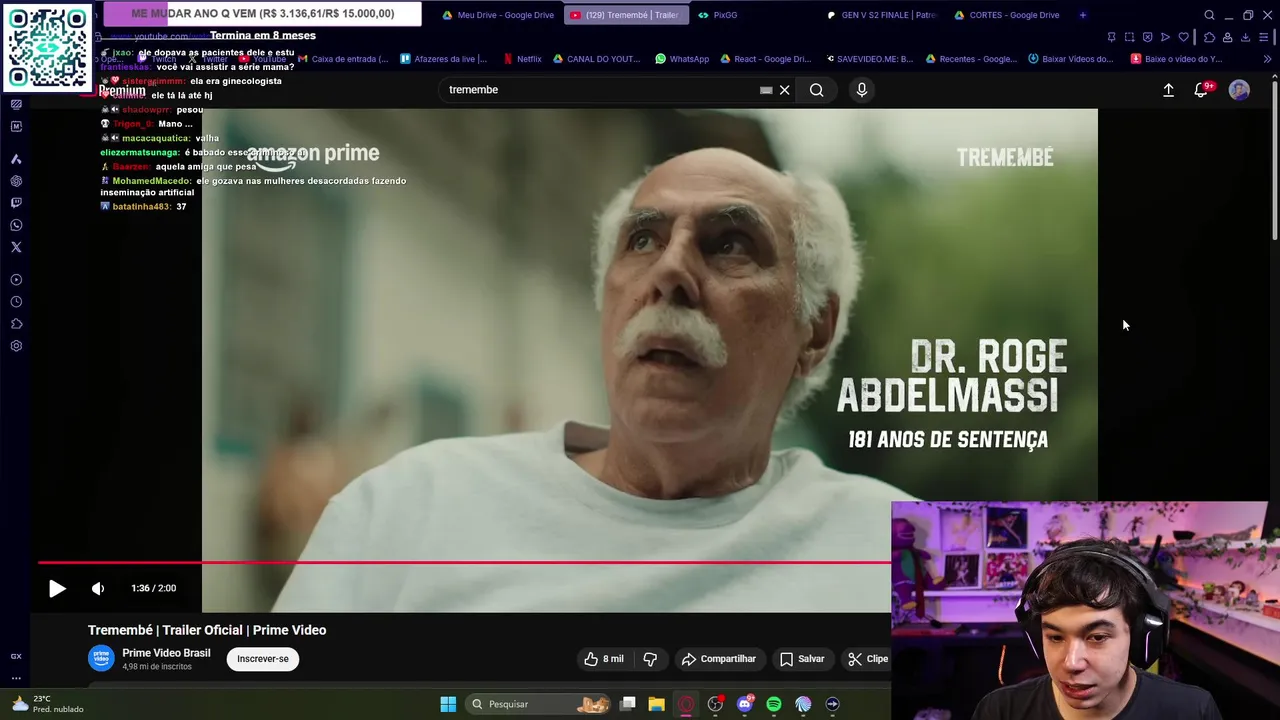Click the ad blocker shield icon
The width and height of the screenshot is (1280, 720).
[1147, 37]
